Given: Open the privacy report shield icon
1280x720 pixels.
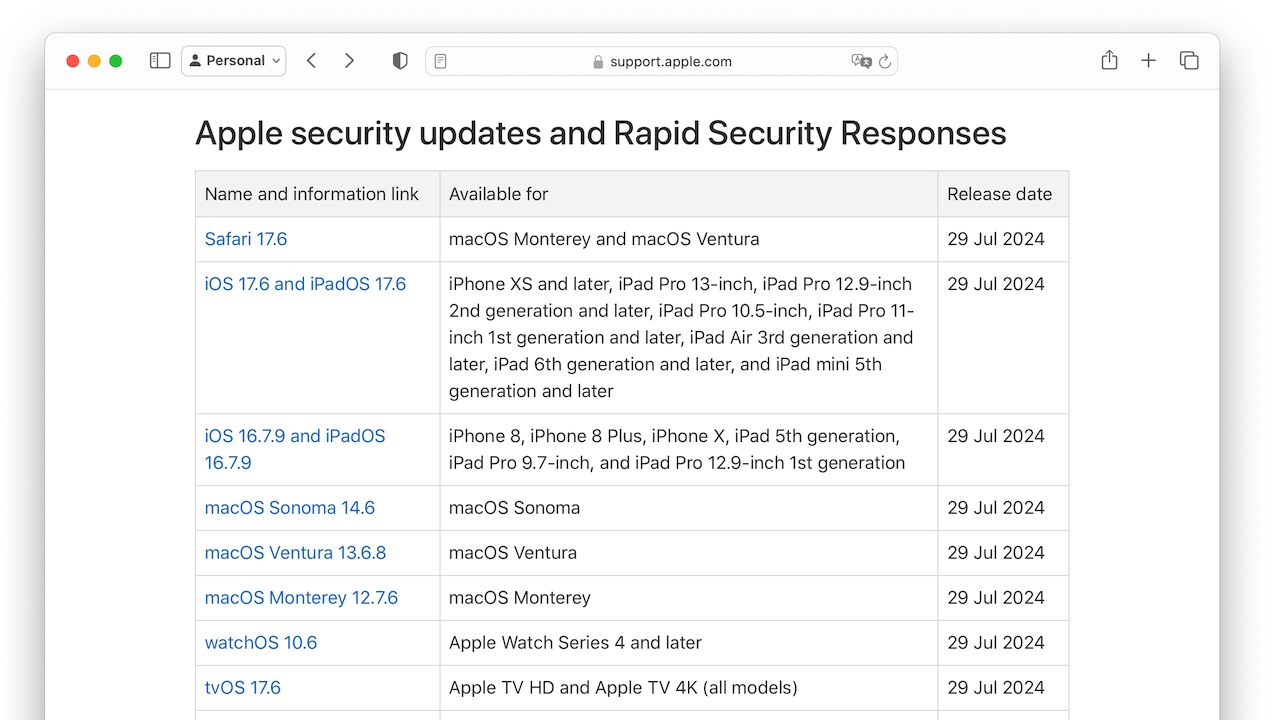Looking at the screenshot, I should click(x=400, y=61).
